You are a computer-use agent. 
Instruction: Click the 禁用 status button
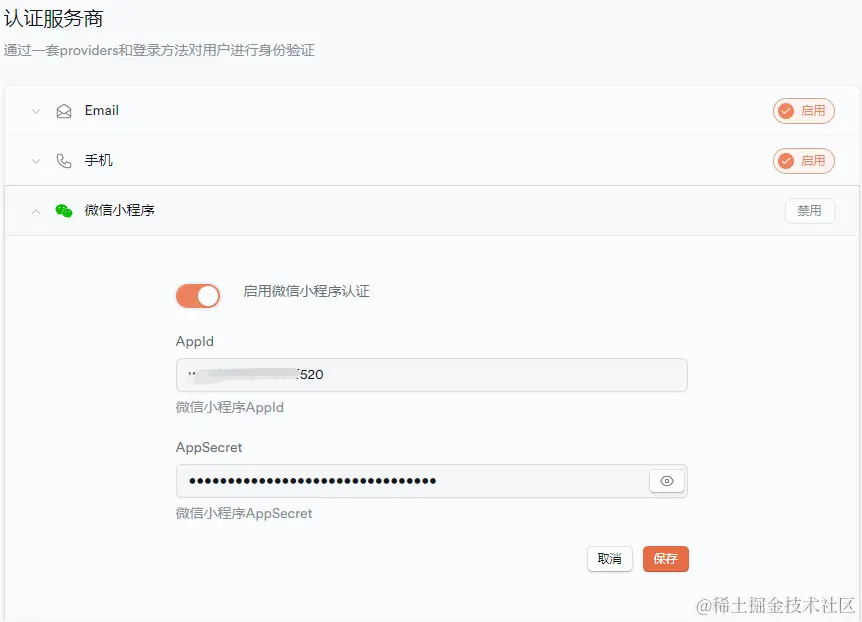pyautogui.click(x=809, y=211)
